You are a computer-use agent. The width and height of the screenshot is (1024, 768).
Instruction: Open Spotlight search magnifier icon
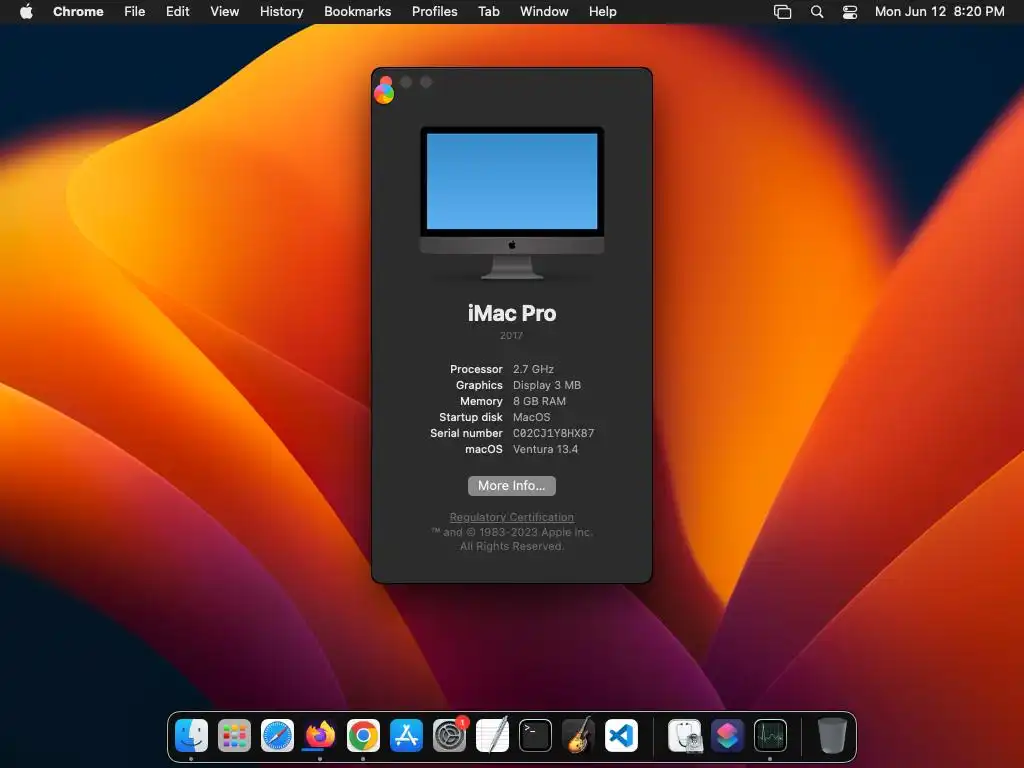pos(816,12)
